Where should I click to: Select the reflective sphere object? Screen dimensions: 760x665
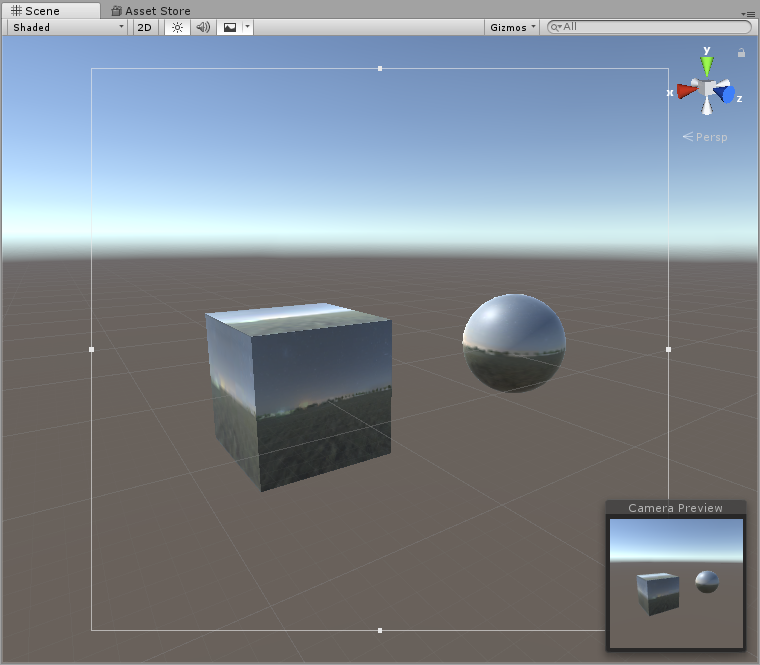click(514, 343)
